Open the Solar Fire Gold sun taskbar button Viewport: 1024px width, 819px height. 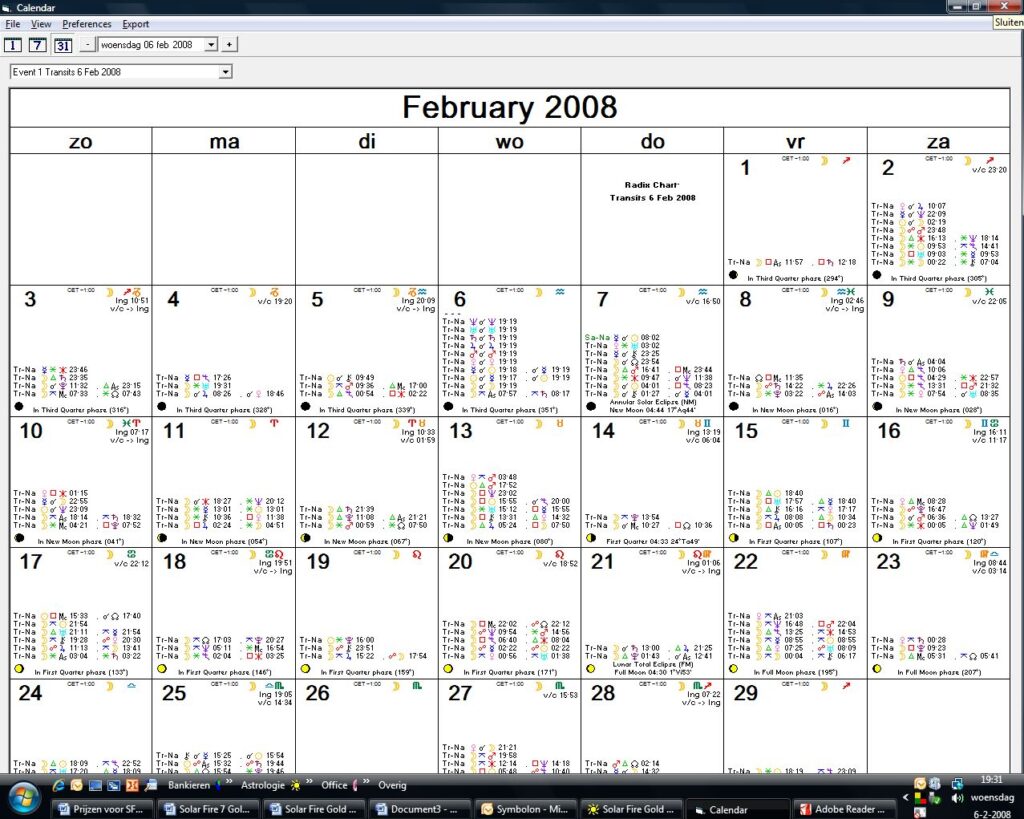pyautogui.click(x=631, y=809)
